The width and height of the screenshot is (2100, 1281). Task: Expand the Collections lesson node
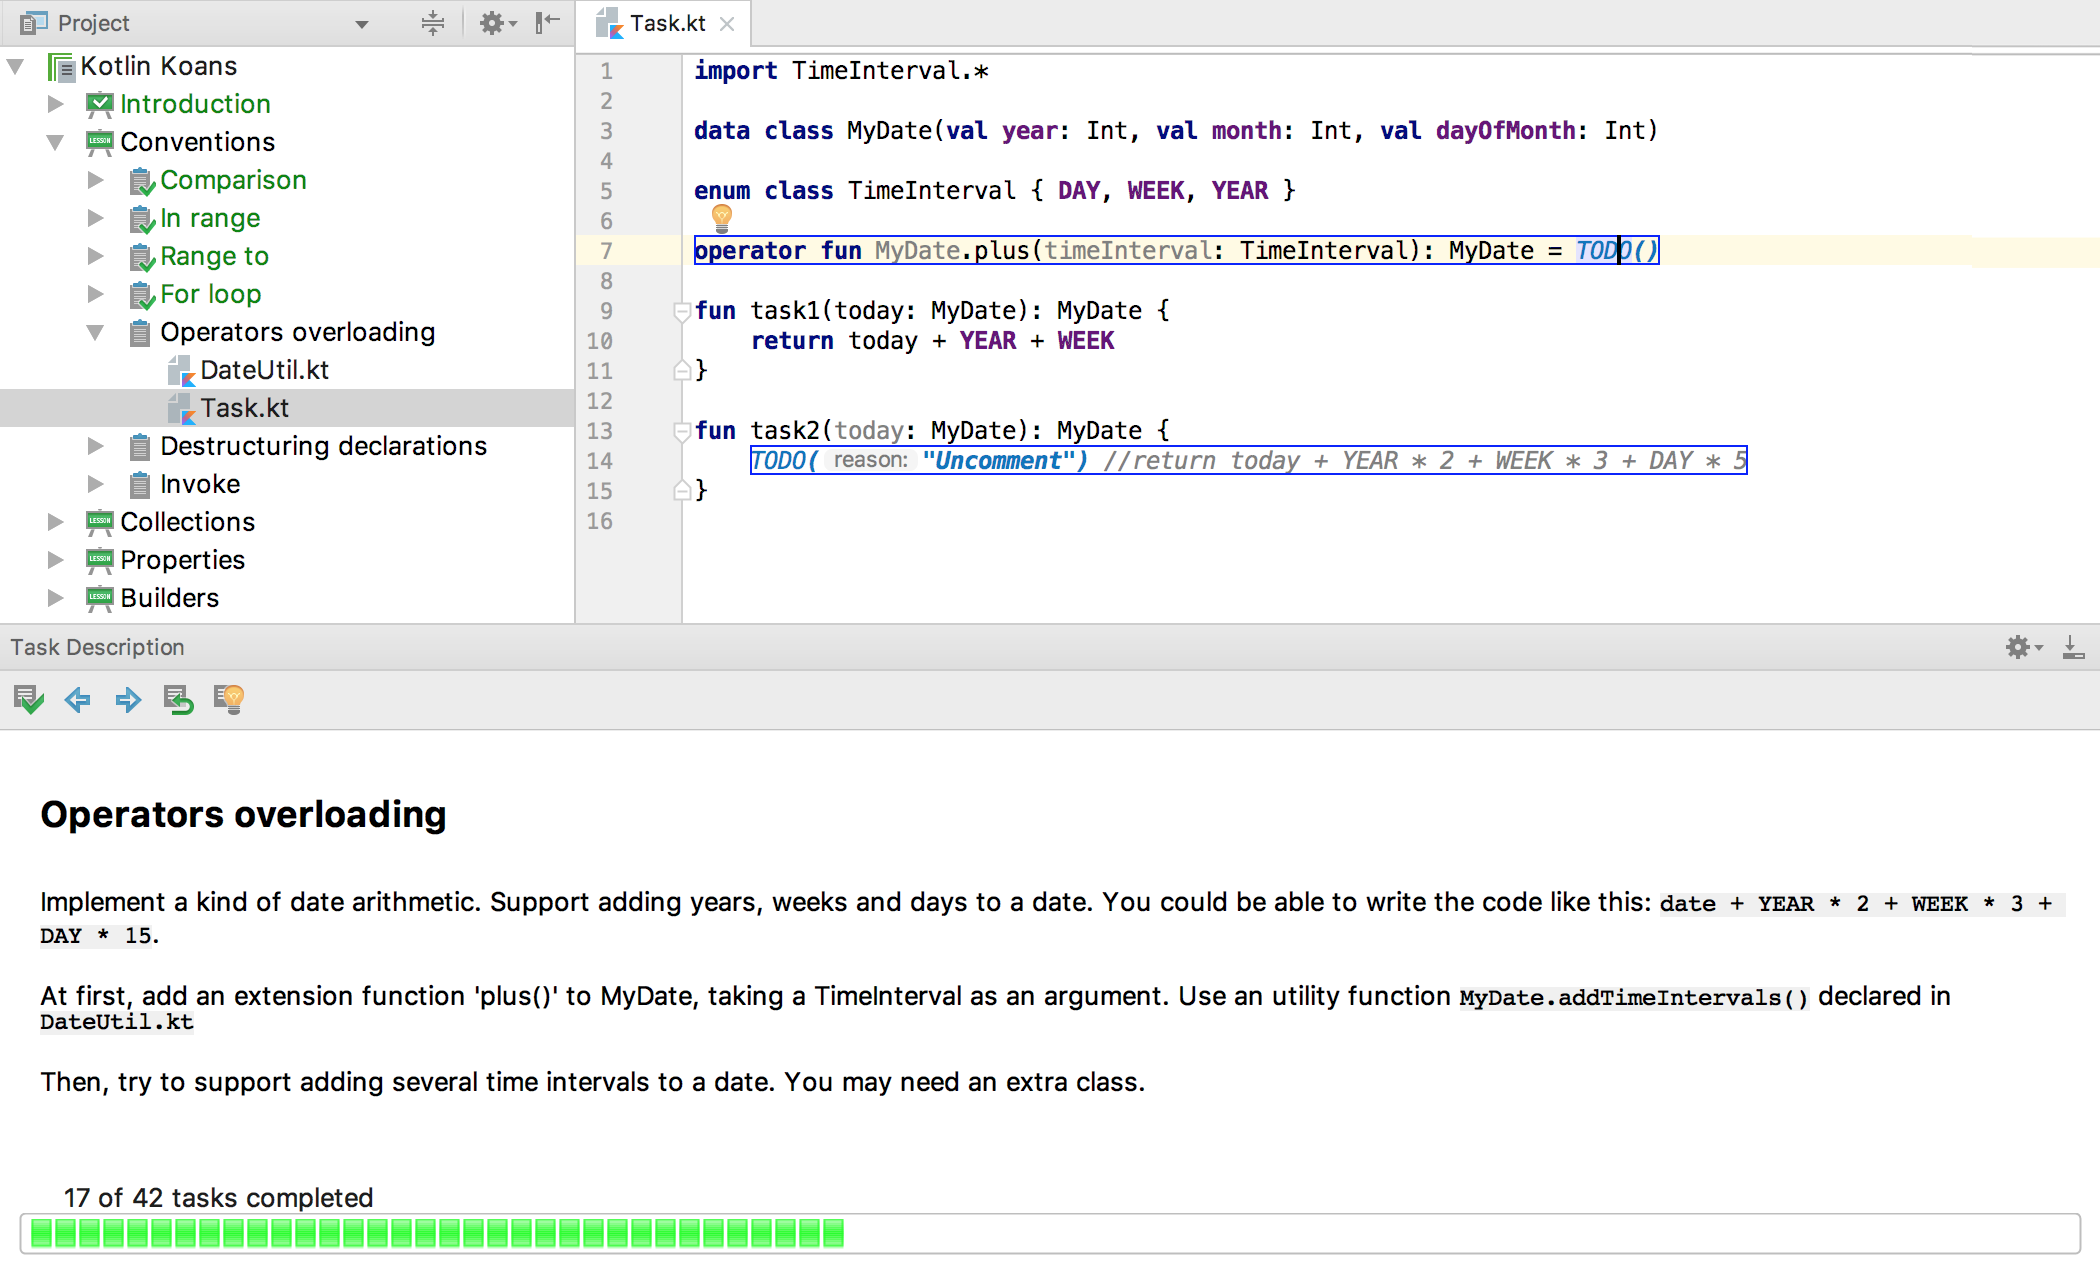pos(56,522)
